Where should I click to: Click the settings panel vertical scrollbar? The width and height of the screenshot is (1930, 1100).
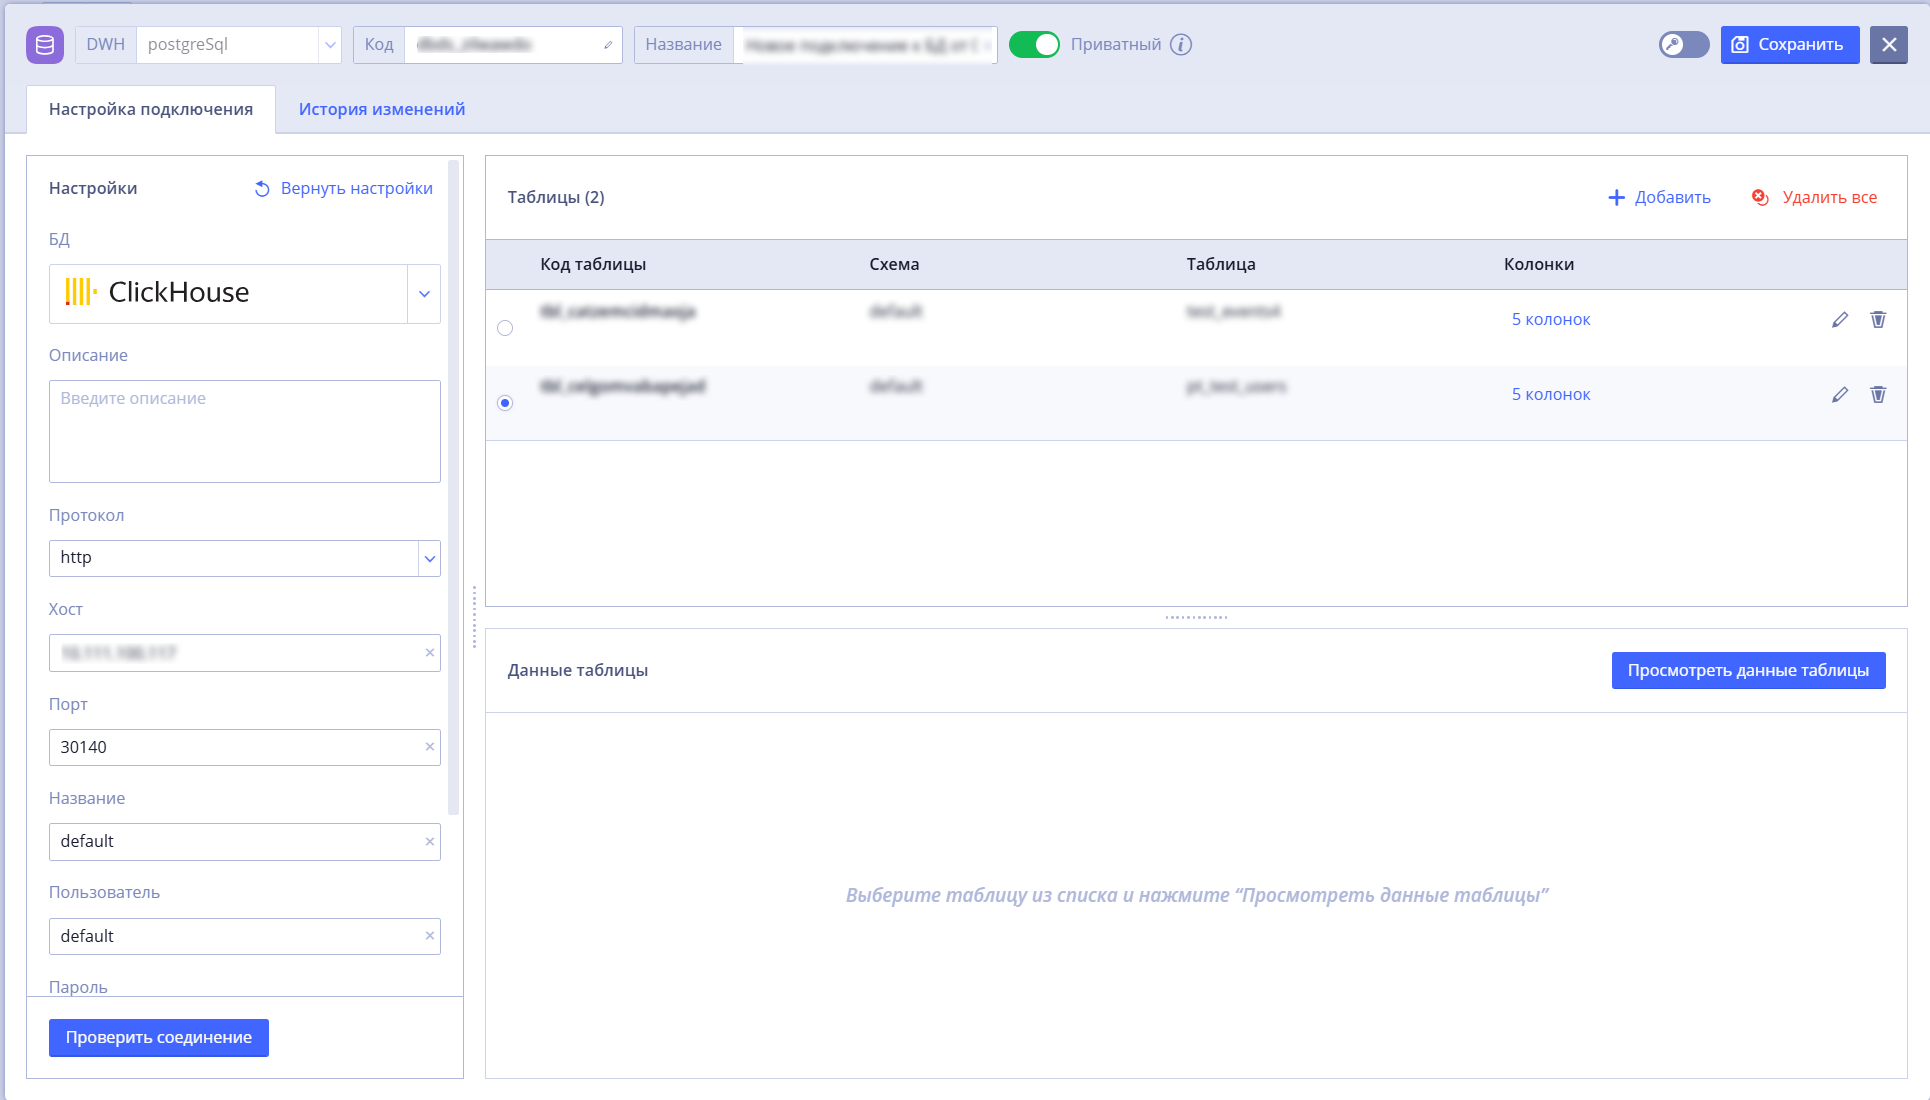[453, 487]
